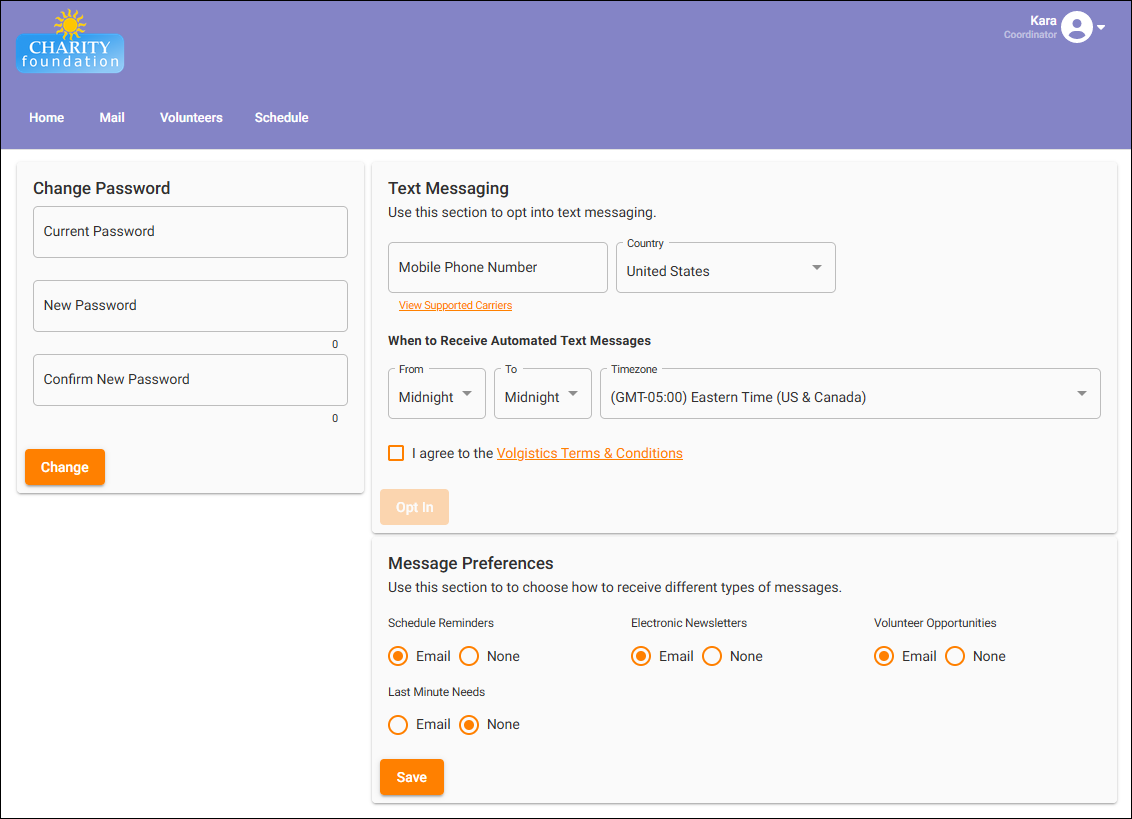Open the View Supported Carriers link
The image size is (1132, 819).
coord(455,305)
